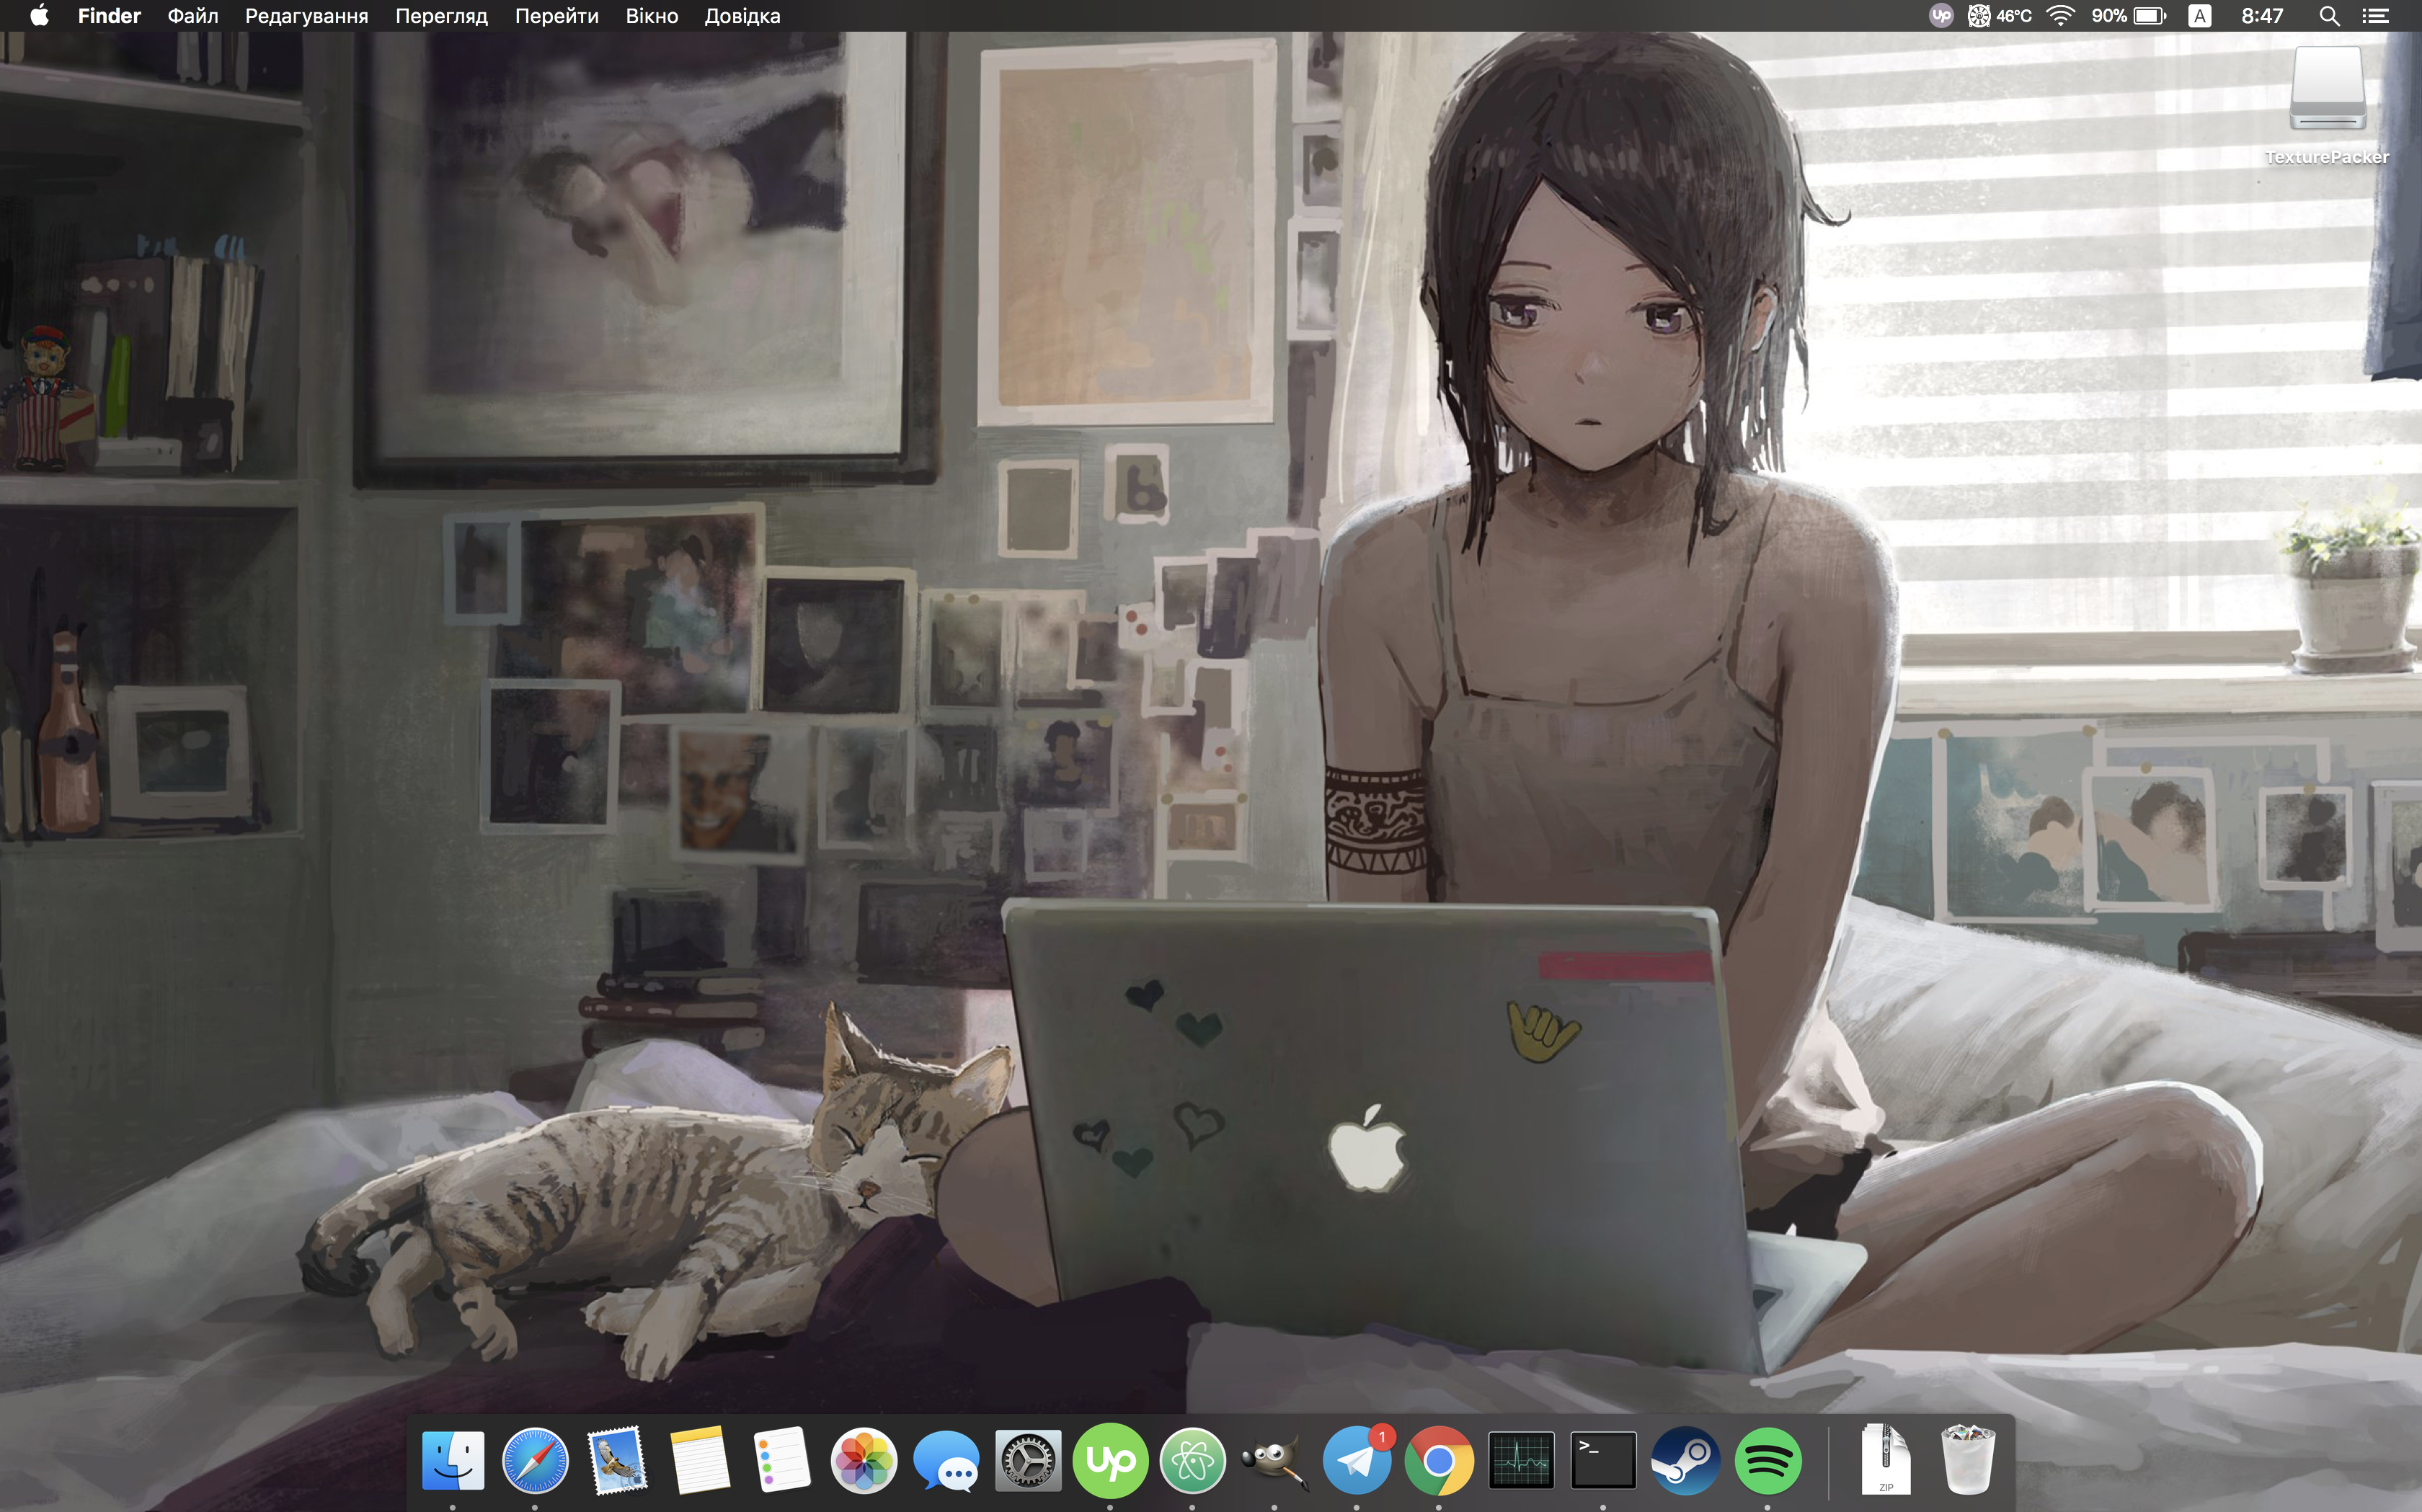Open the Перегляд menu
The width and height of the screenshot is (2422, 1512).
[441, 16]
